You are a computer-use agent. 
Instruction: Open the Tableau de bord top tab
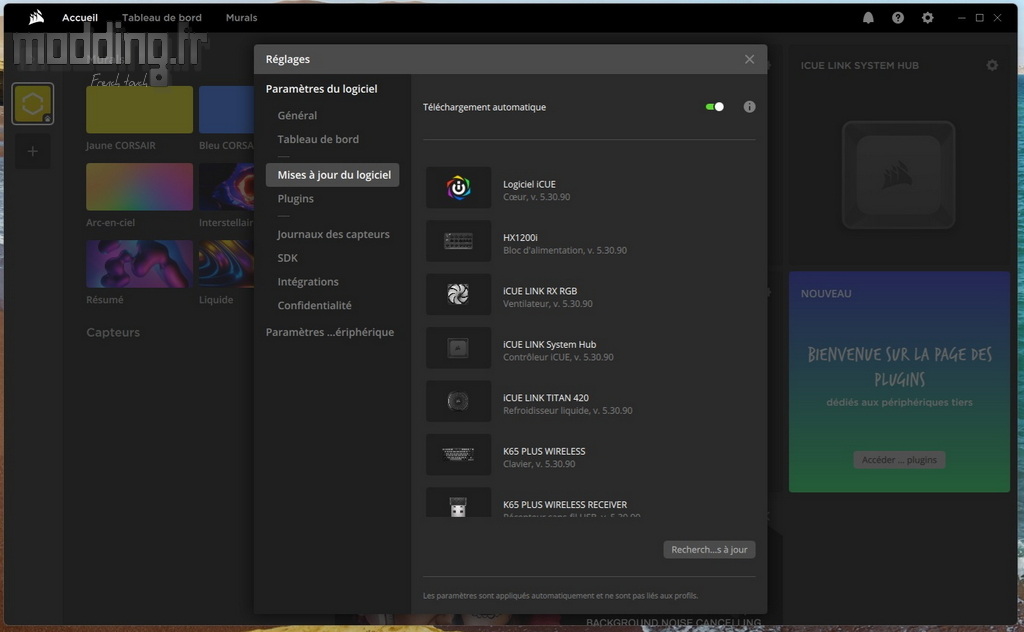tap(162, 18)
